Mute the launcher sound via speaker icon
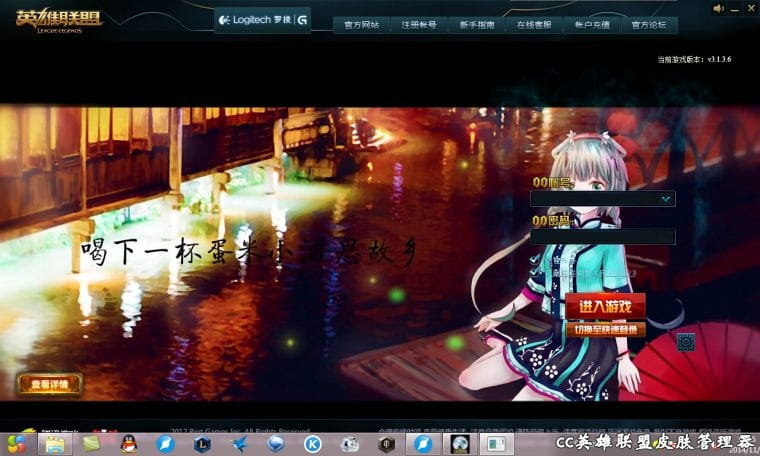760x456 pixels. point(718,8)
